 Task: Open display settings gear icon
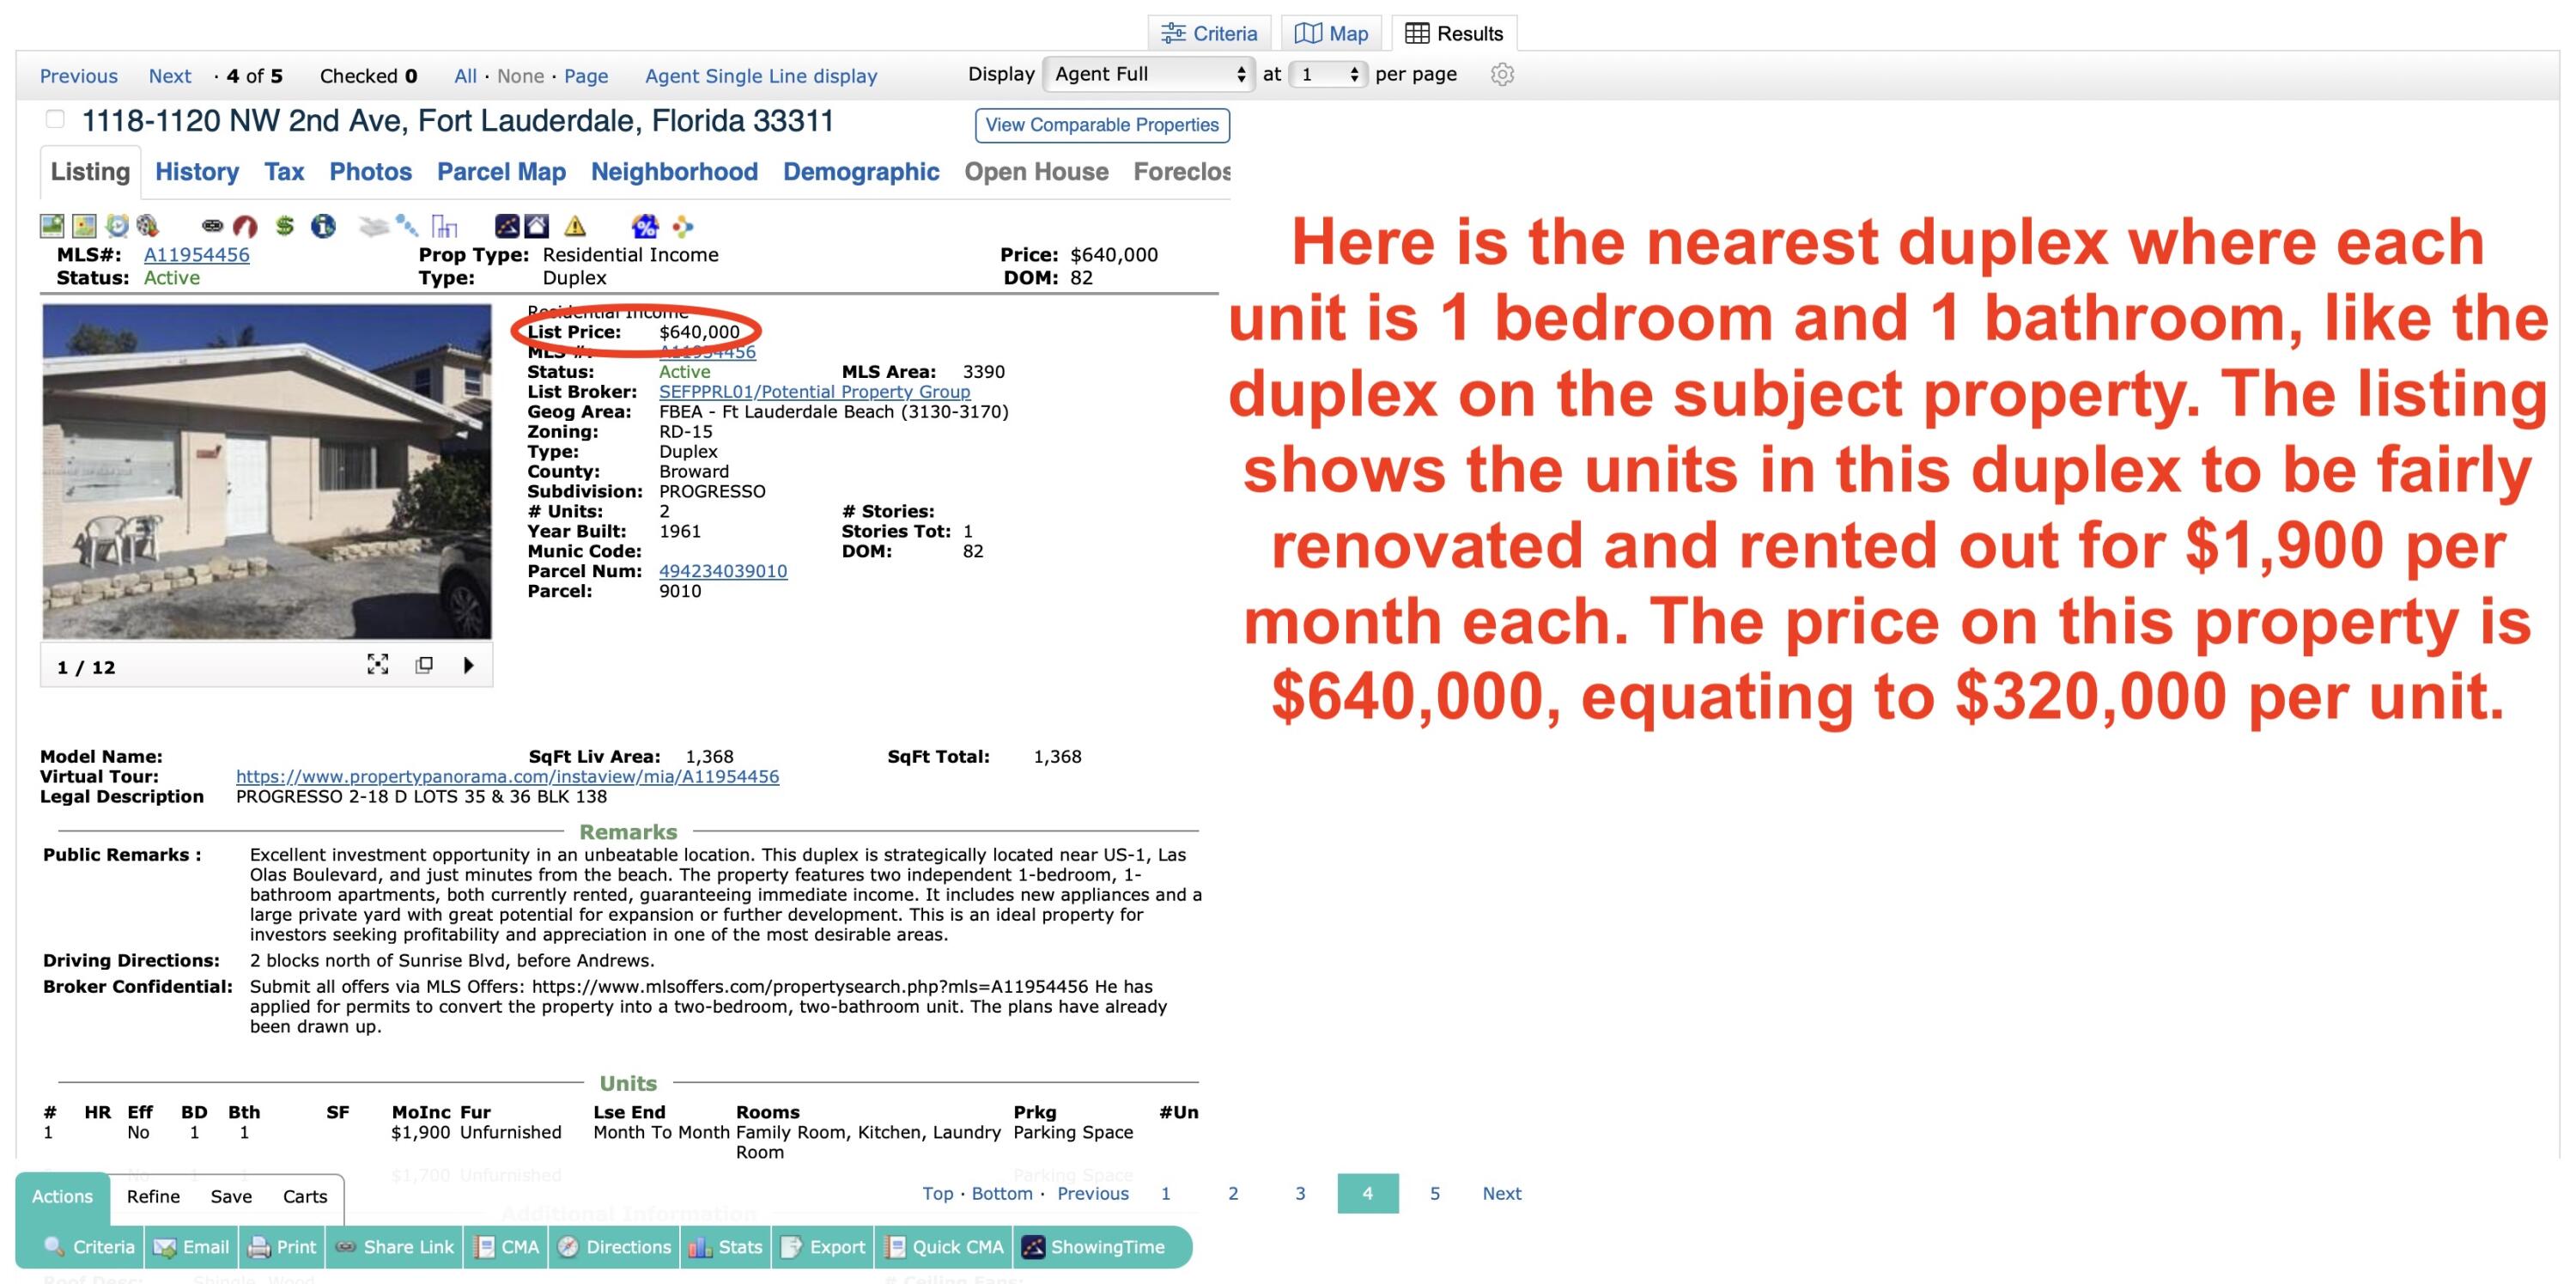click(1501, 74)
